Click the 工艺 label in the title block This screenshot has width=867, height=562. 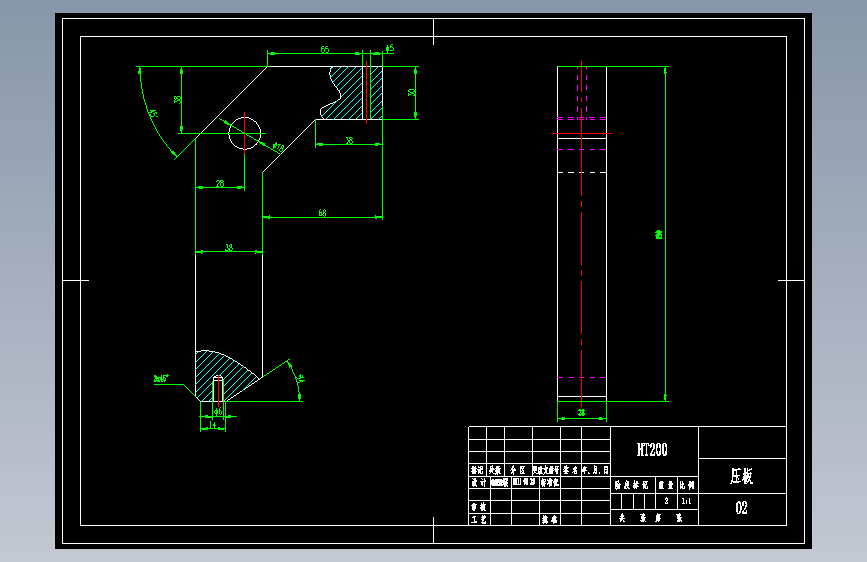[x=479, y=519]
